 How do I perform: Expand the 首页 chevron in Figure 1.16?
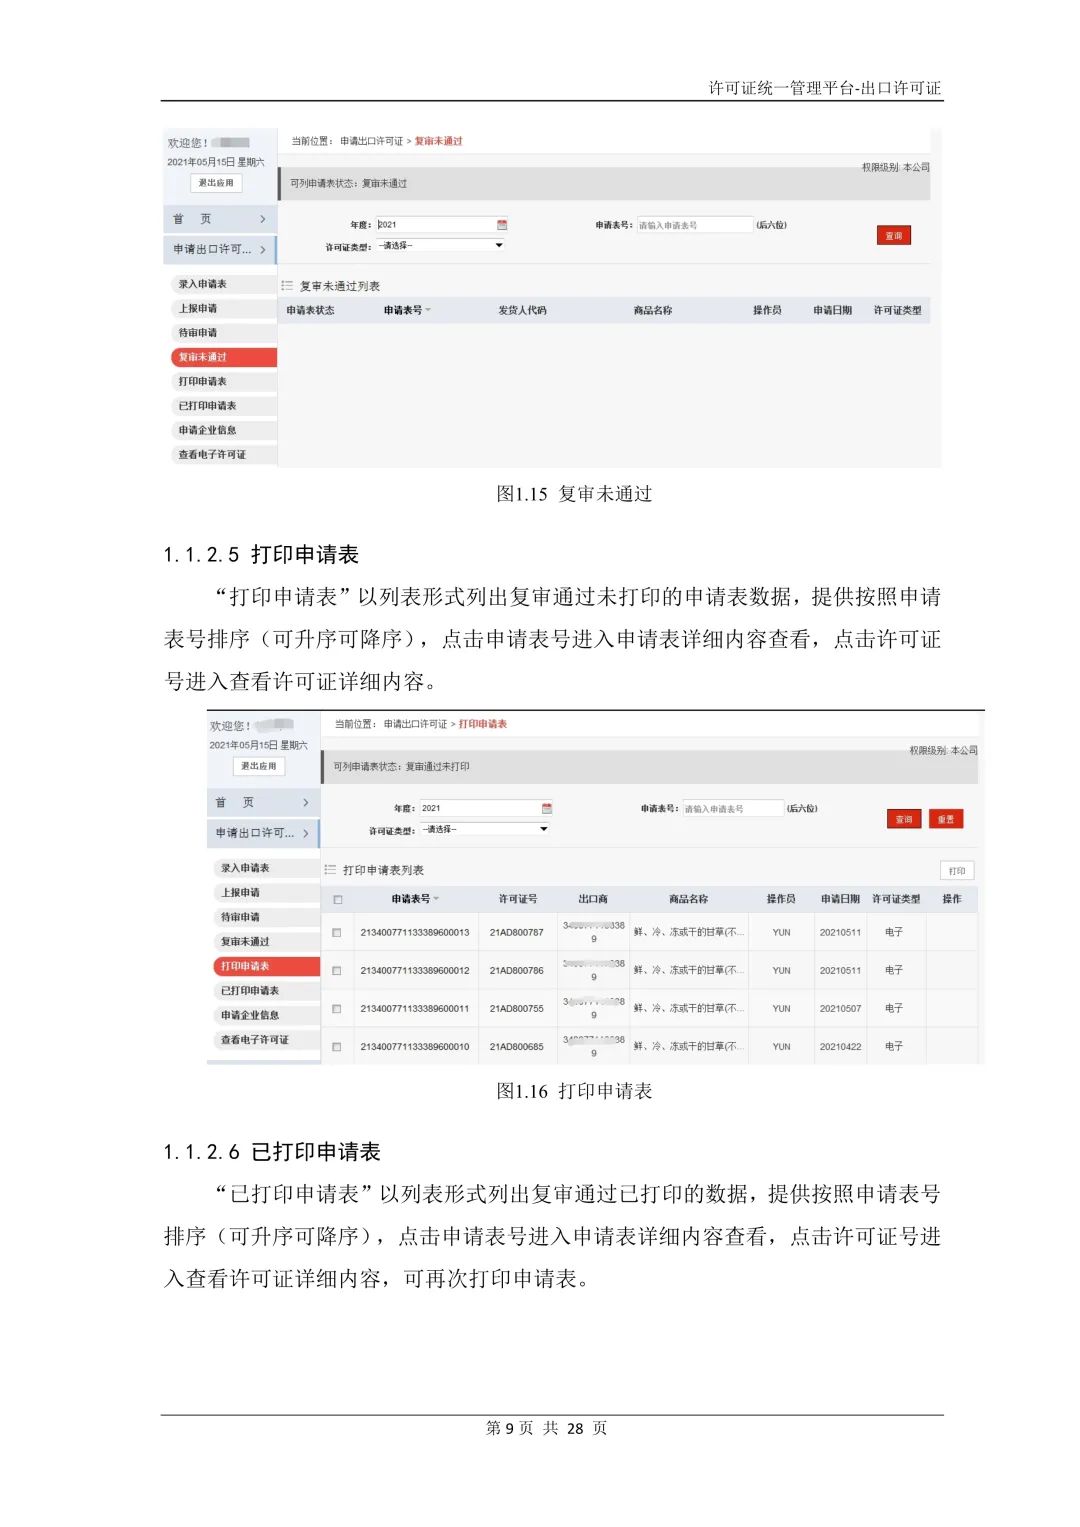[x=305, y=803]
